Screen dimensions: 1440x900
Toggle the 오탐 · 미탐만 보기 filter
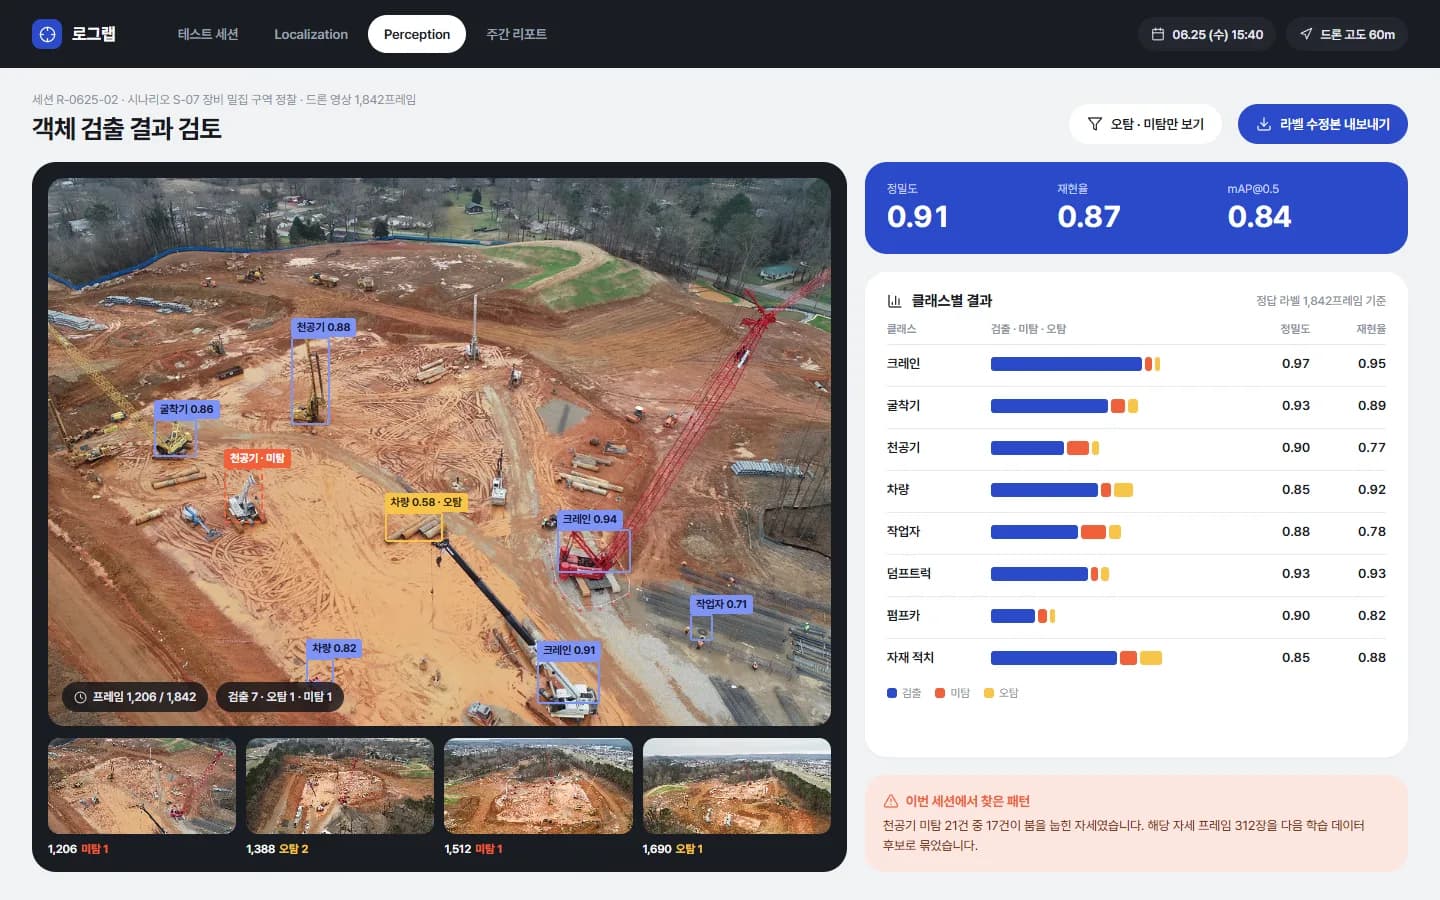click(x=1145, y=124)
